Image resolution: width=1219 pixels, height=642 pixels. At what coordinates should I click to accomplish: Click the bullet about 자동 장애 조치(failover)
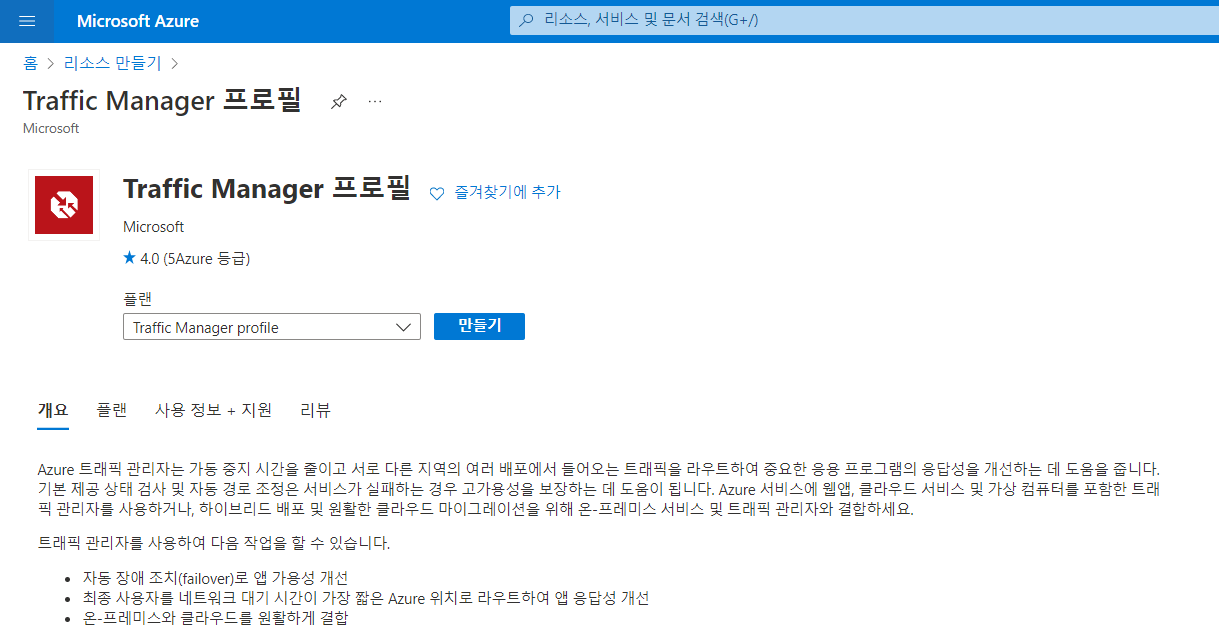[215, 578]
